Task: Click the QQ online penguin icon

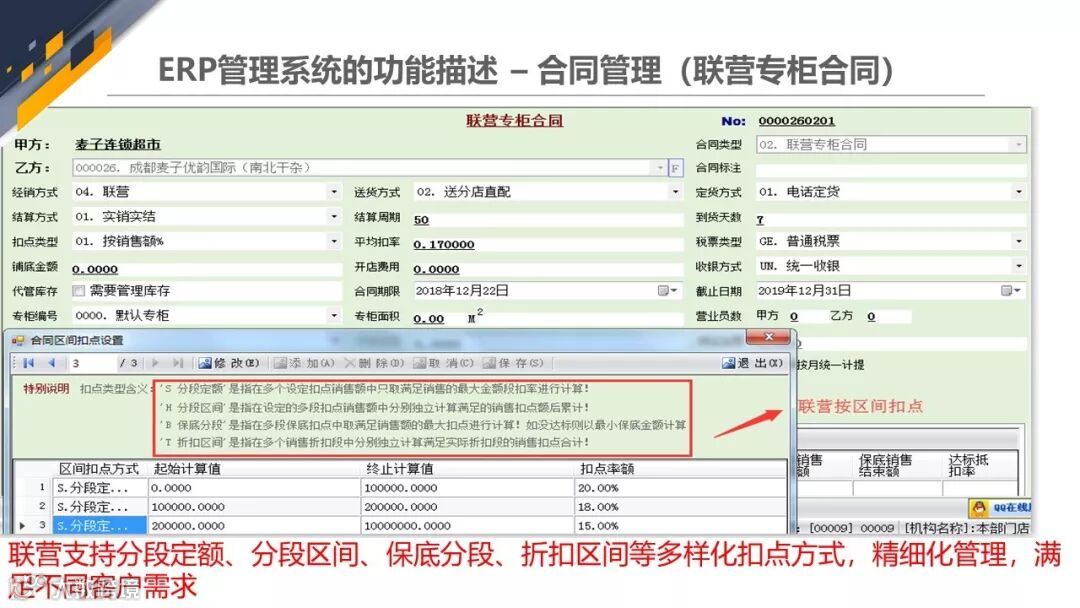Action: 979,508
